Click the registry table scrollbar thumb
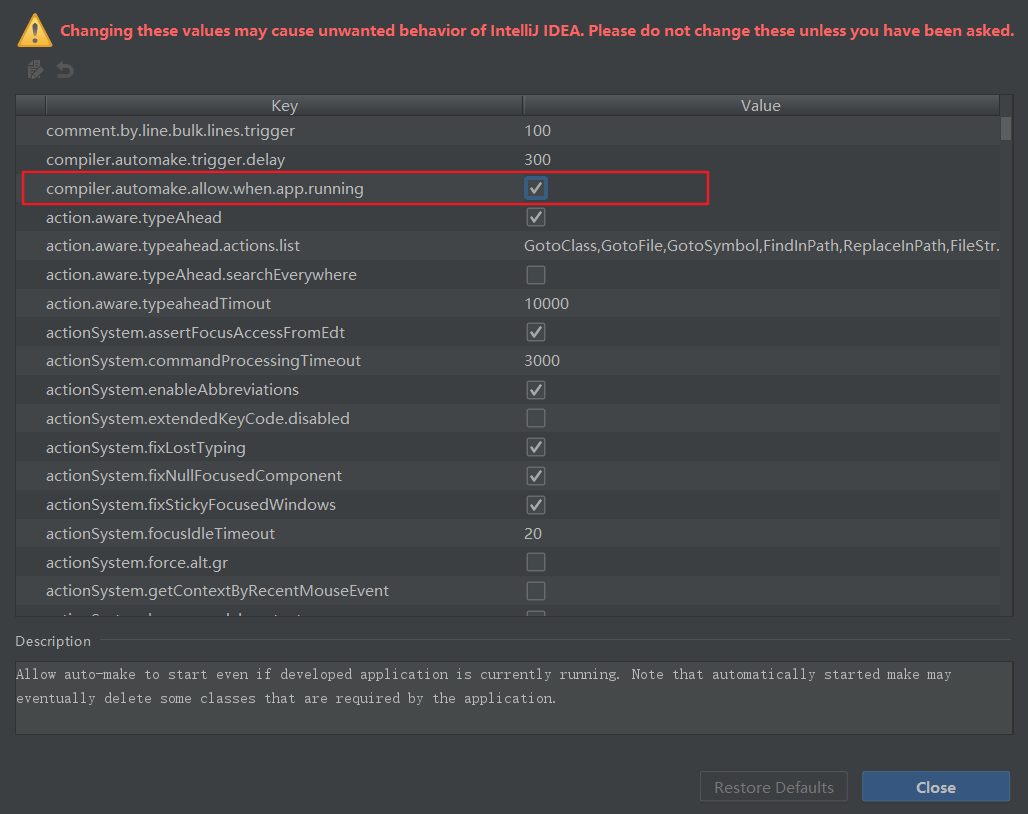The image size is (1028, 814). [1005, 129]
